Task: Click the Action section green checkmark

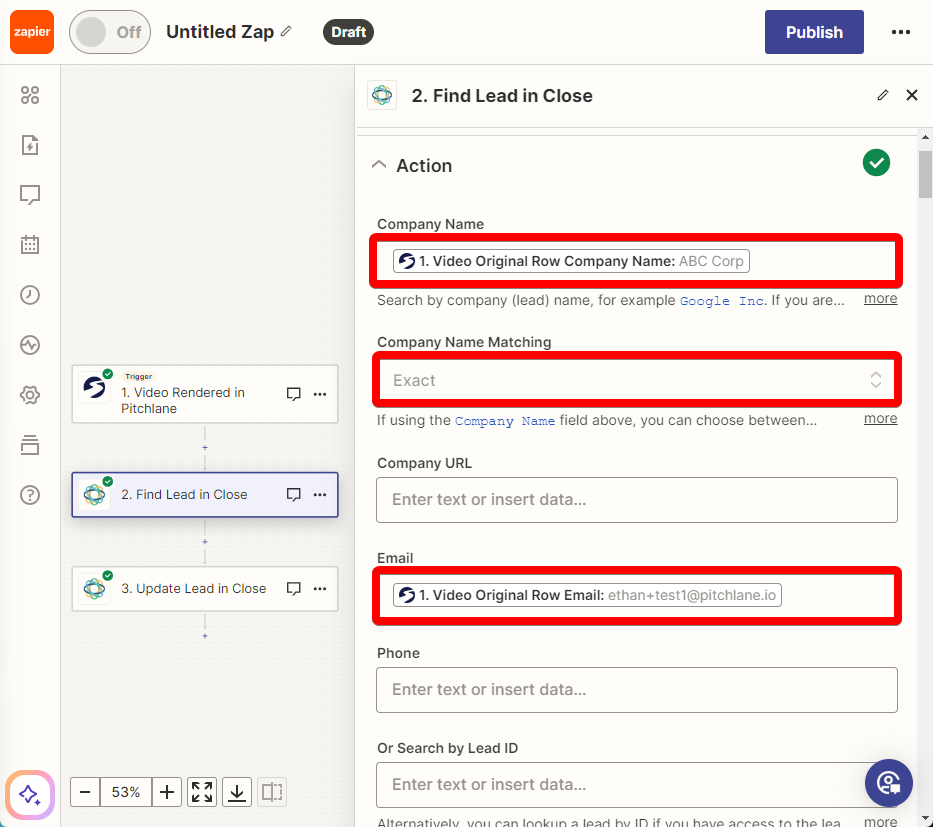Action: click(876, 163)
